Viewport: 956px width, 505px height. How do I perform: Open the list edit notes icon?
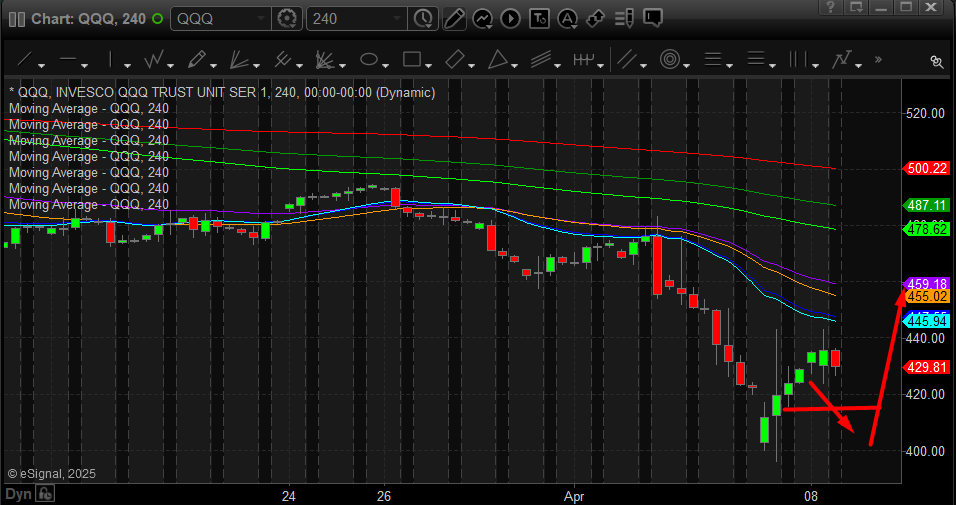click(624, 18)
